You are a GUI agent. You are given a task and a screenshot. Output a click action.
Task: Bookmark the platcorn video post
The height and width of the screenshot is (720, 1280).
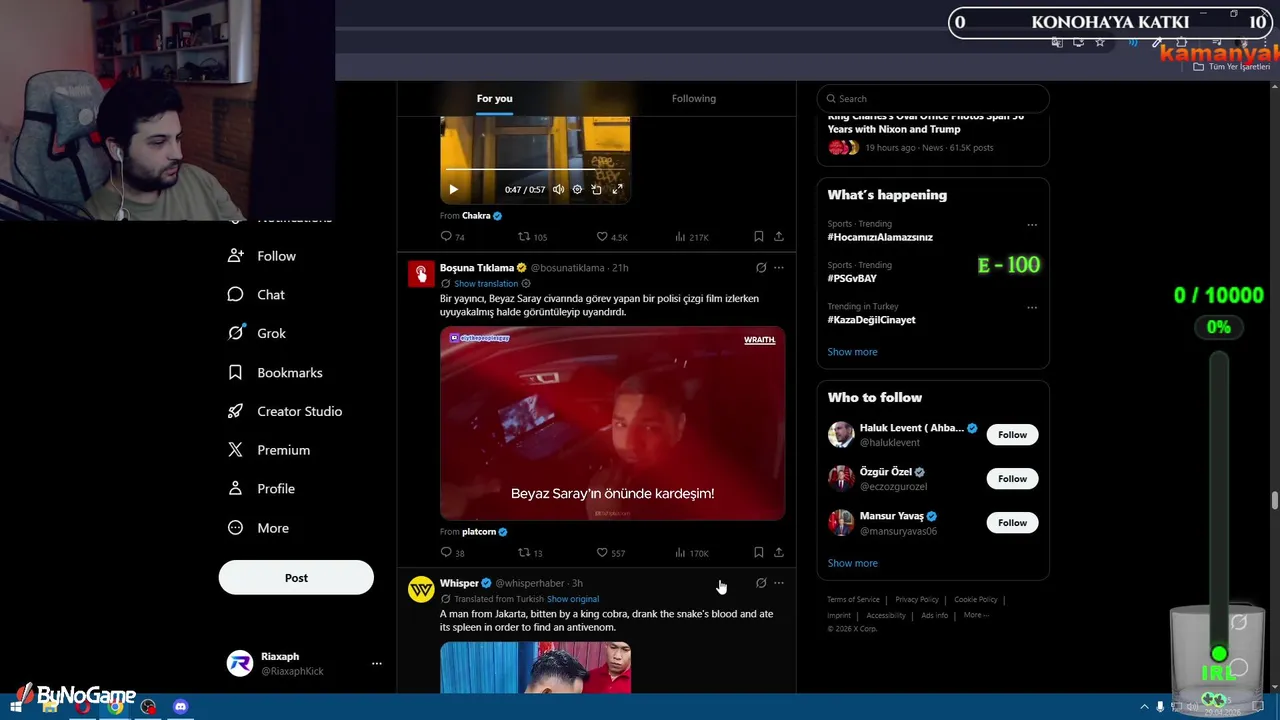pos(759,553)
